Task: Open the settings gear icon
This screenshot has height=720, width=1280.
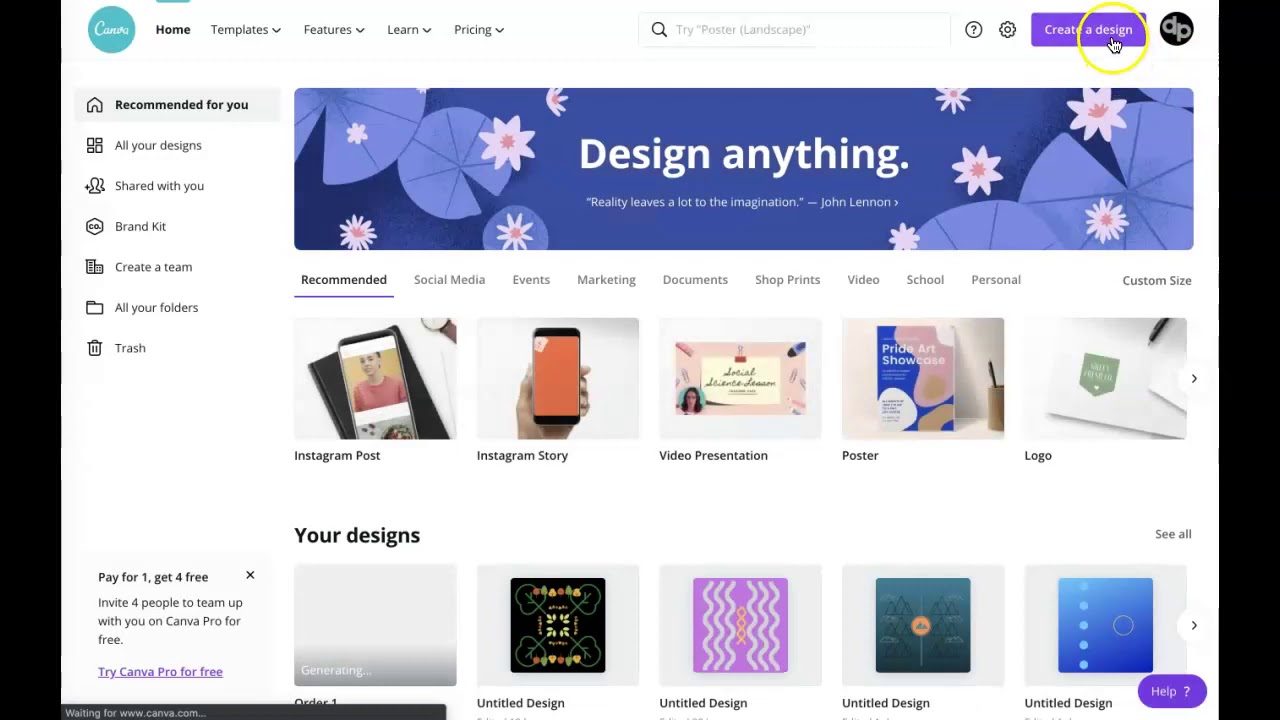Action: (1007, 30)
